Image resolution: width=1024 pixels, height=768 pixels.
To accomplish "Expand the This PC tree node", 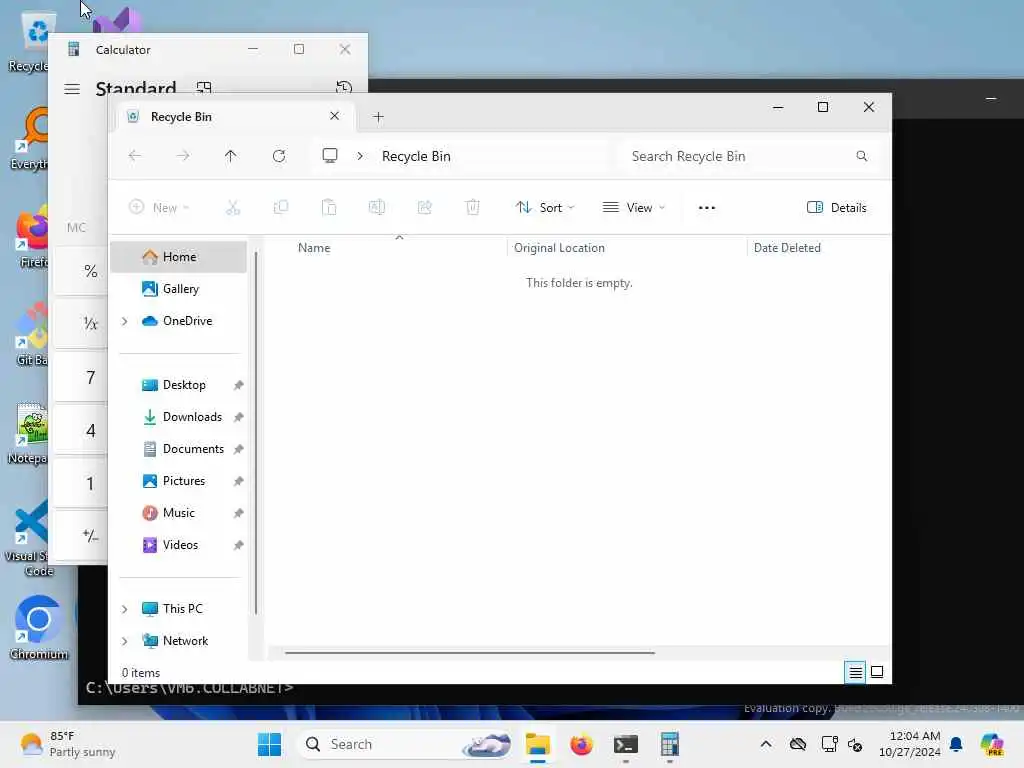I will [x=125, y=609].
